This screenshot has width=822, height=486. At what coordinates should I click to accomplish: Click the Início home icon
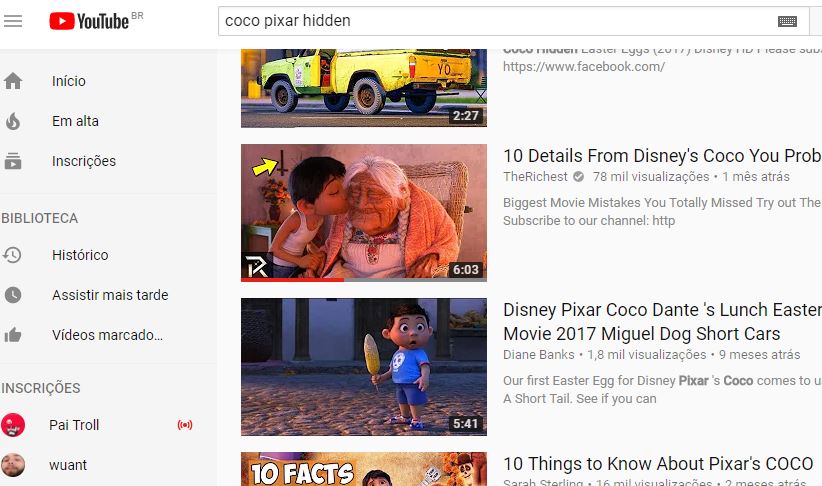pos(13,81)
